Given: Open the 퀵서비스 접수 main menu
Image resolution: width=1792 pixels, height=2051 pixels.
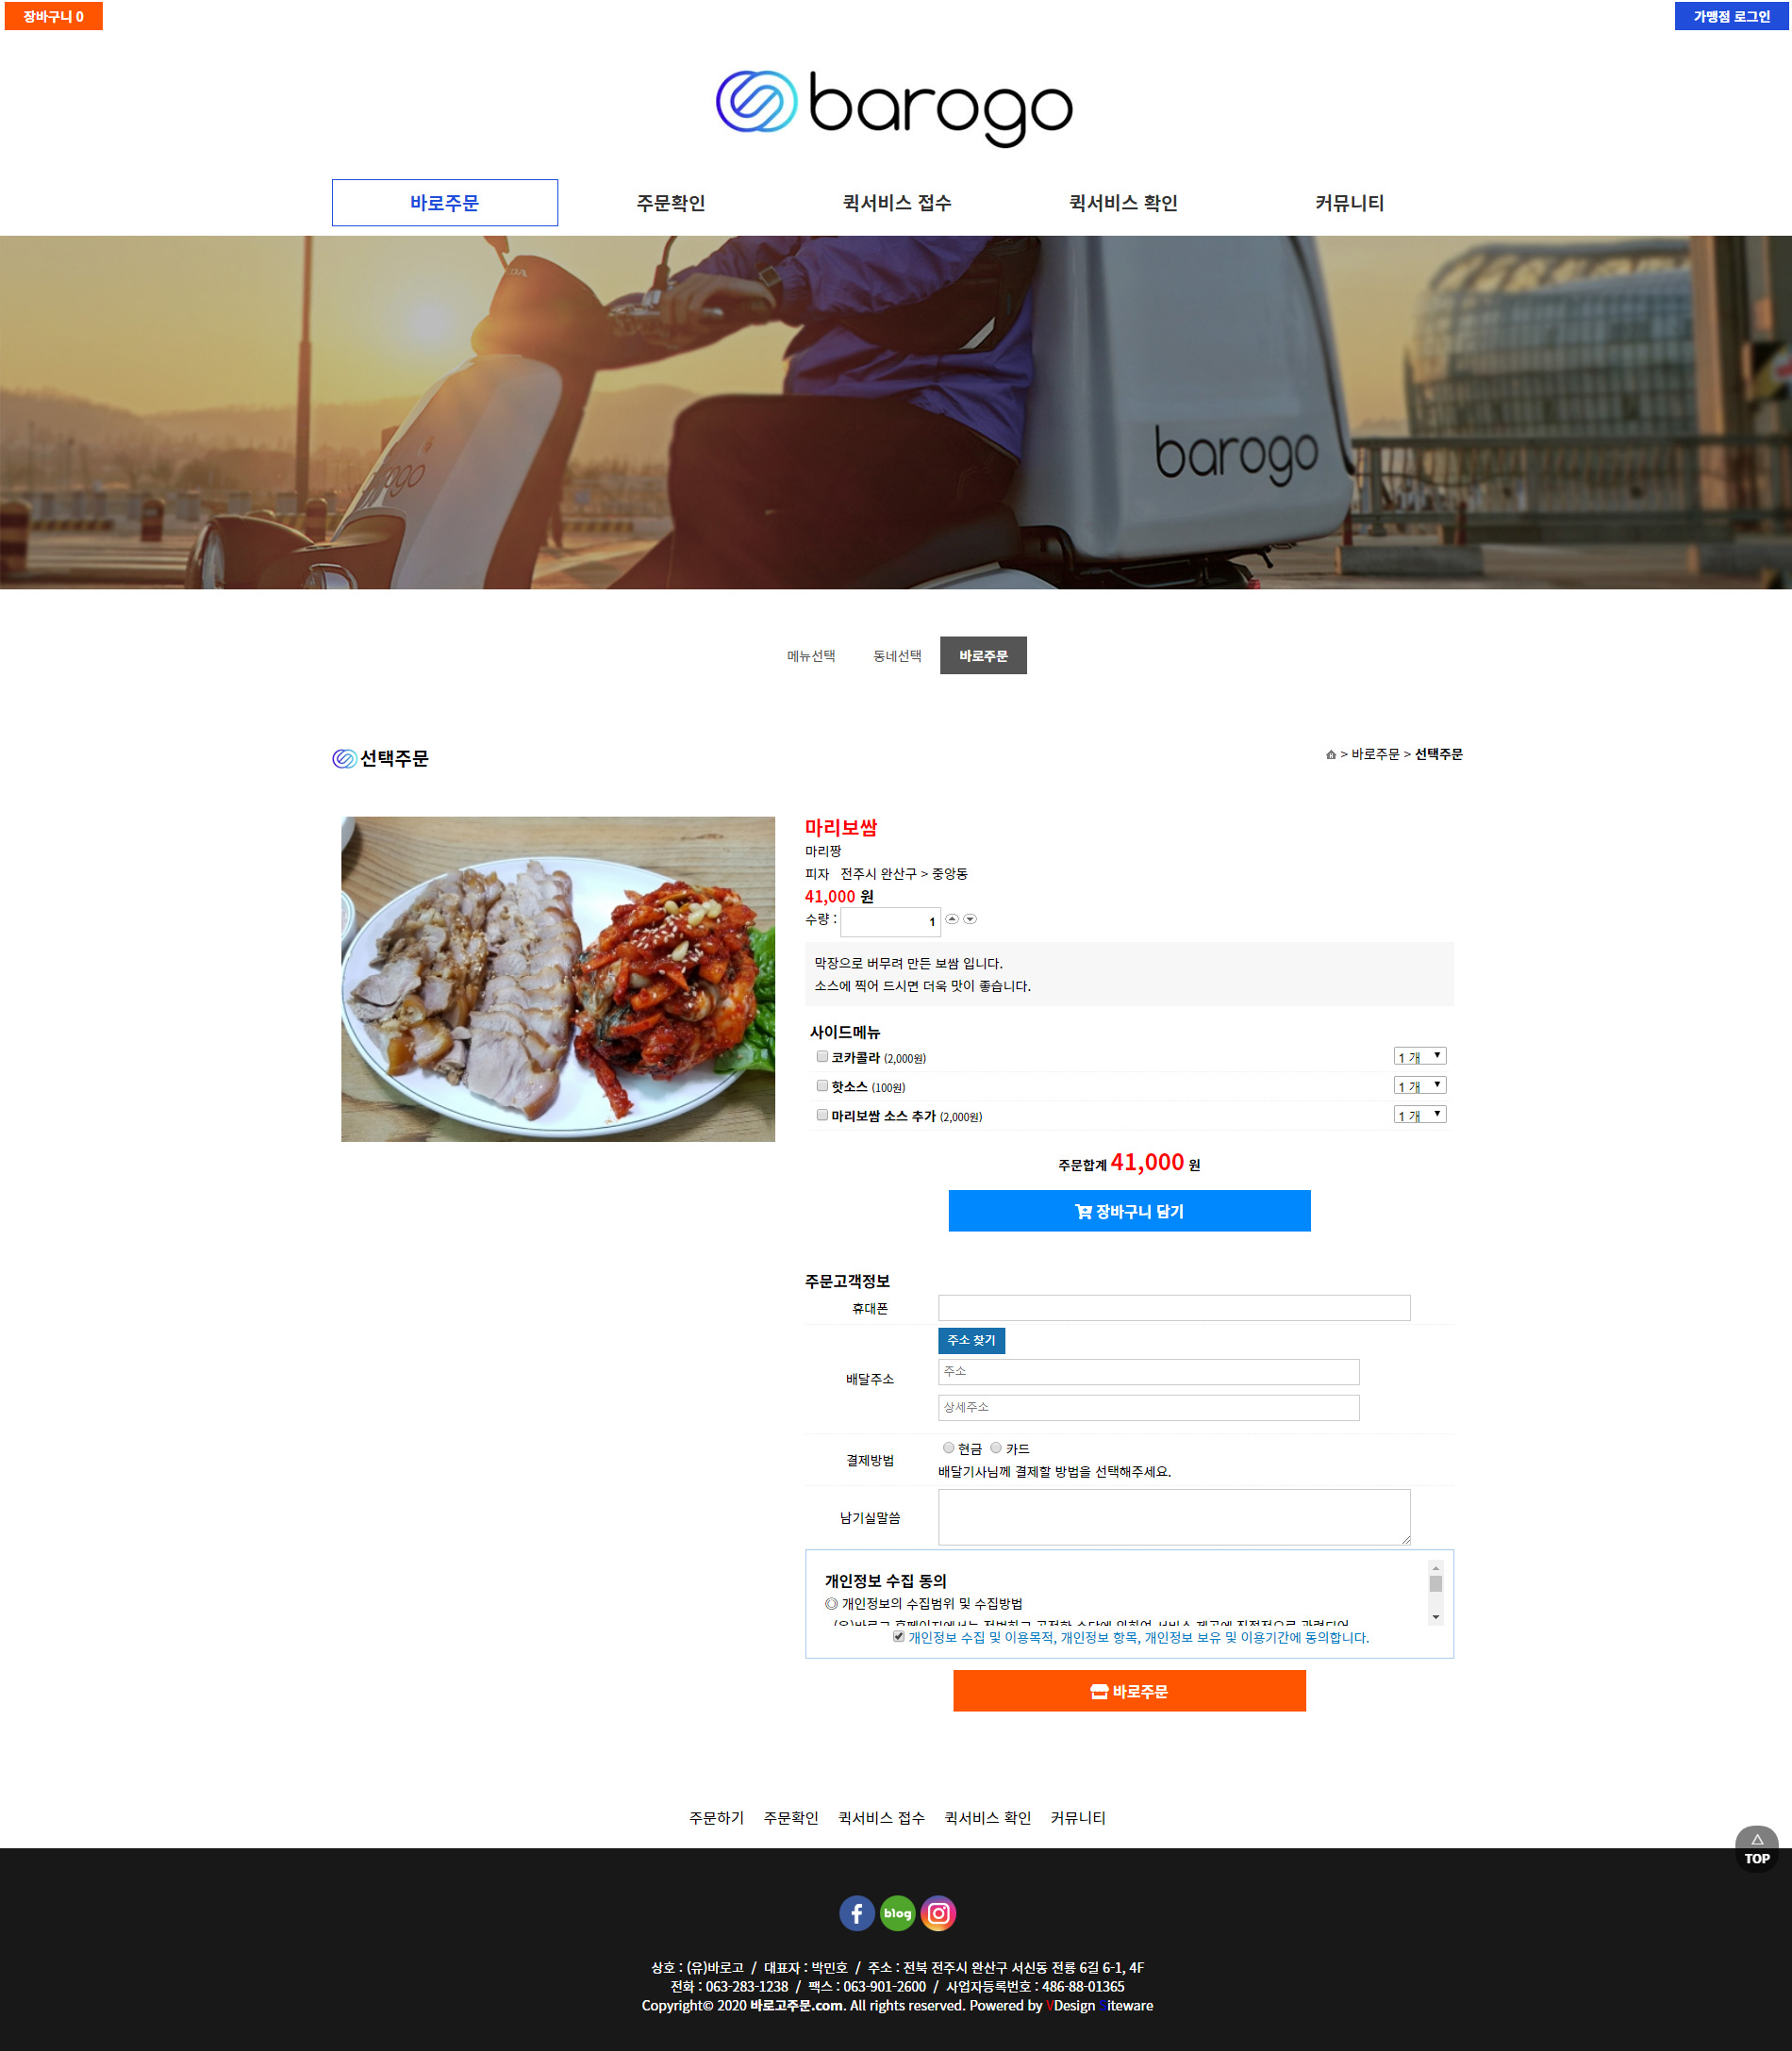Looking at the screenshot, I should coord(897,203).
